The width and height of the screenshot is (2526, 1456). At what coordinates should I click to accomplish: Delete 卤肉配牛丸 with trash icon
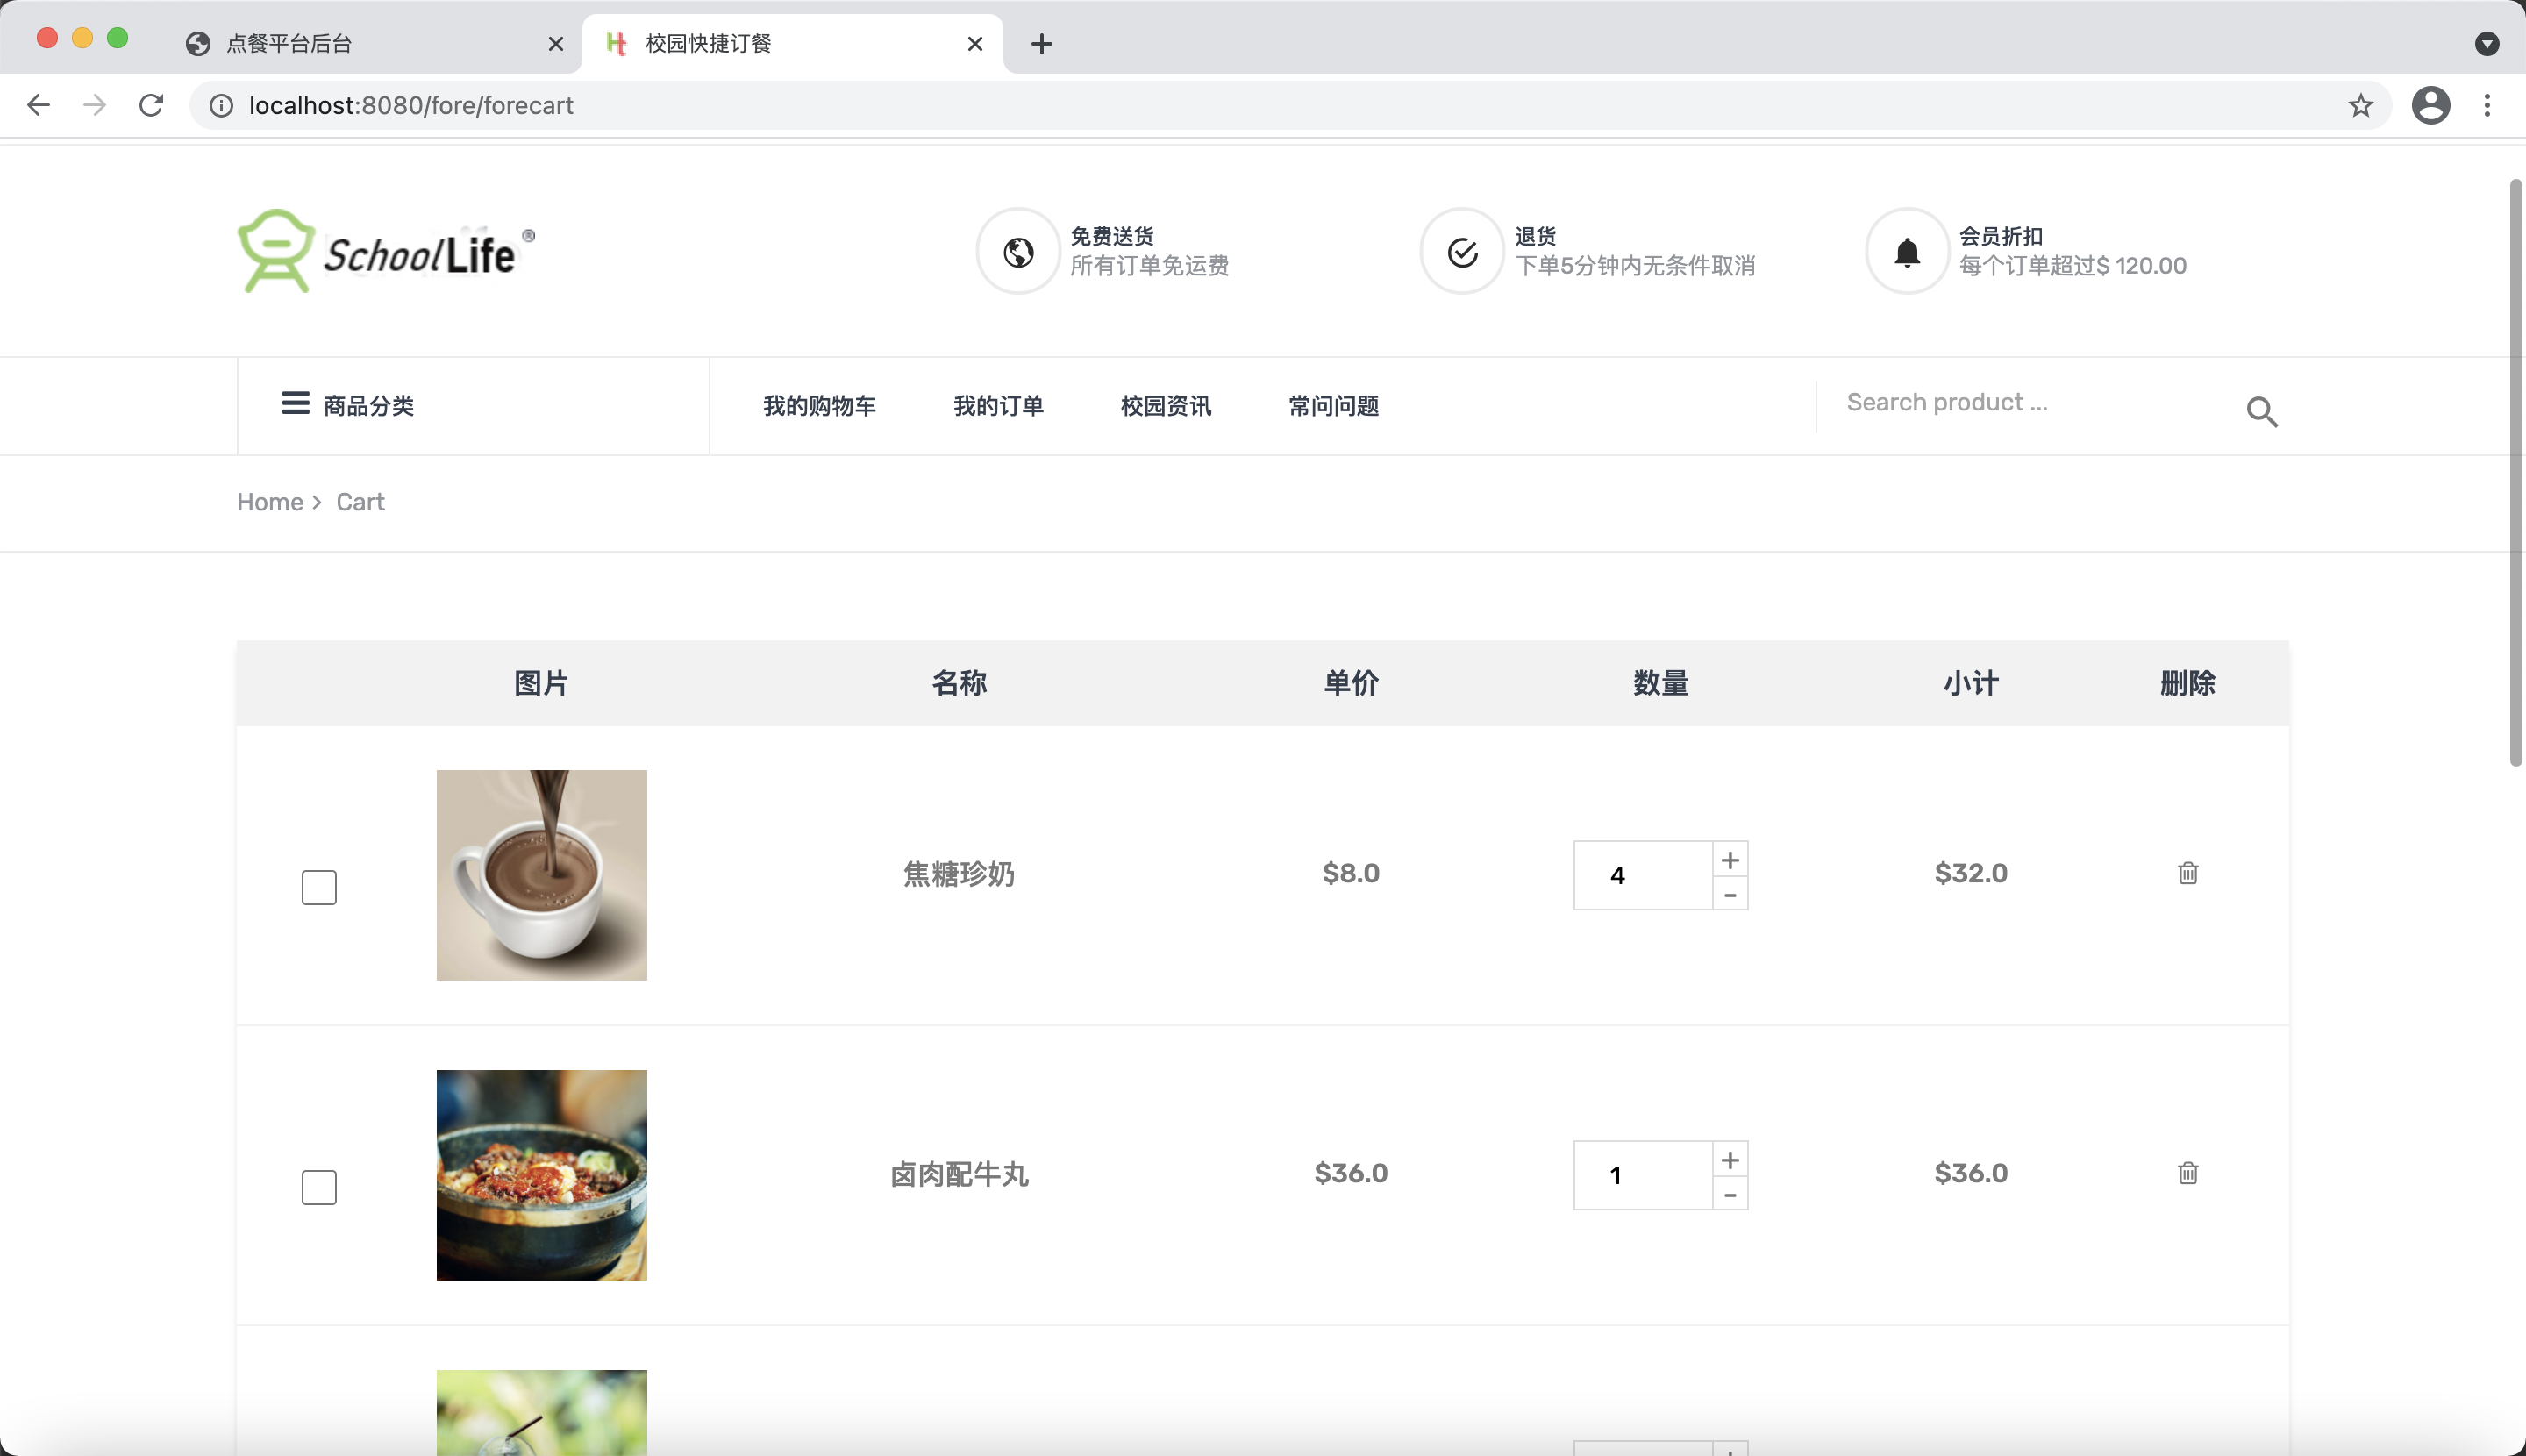[x=2187, y=1173]
